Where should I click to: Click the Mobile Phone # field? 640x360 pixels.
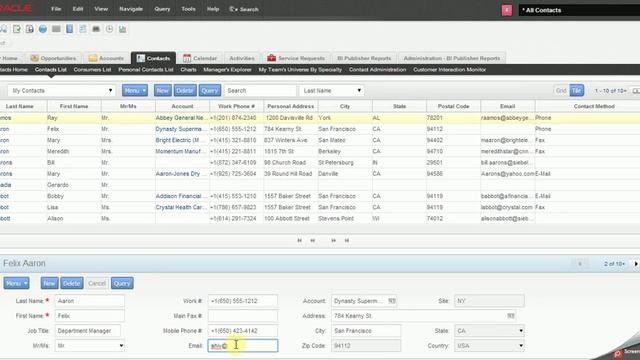click(243, 331)
